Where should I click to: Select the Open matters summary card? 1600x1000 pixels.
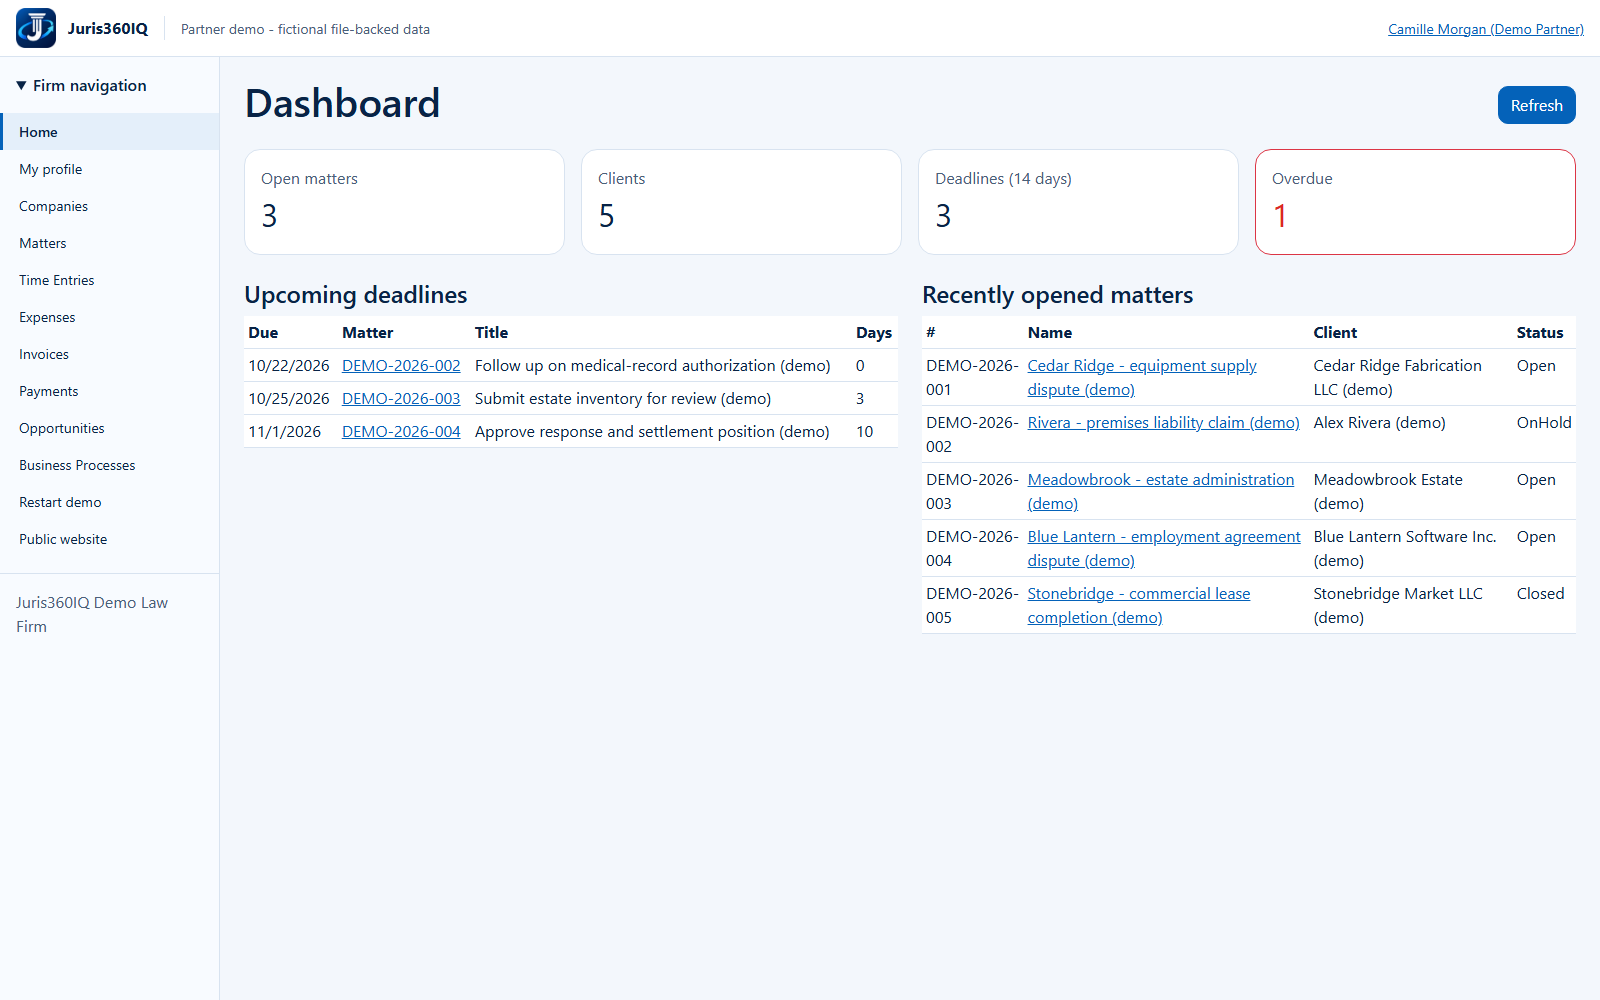pos(404,202)
